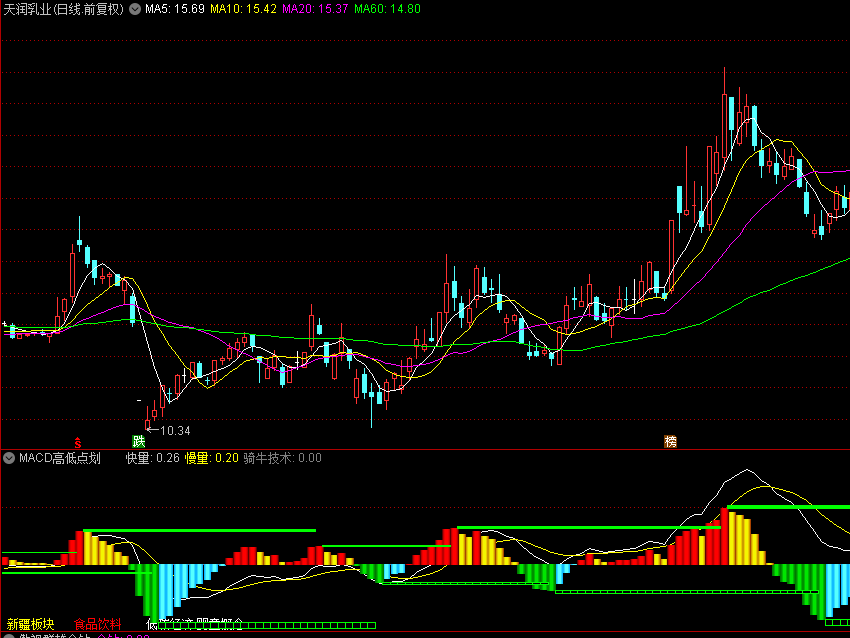This screenshot has width=850, height=638.
Task: Open the dropdown beside 天润乳业 chart title
Action: pos(135,9)
